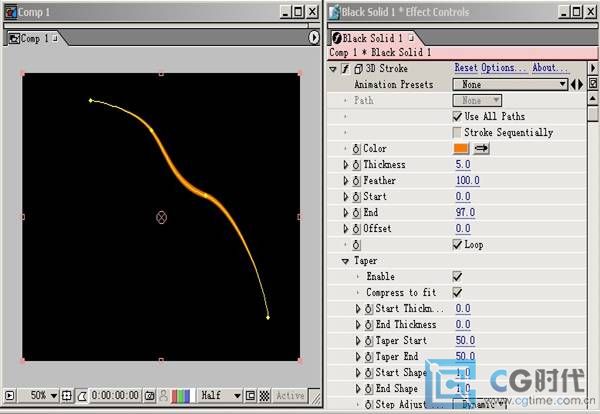
Task: Take snapshot with the camera icon
Action: coord(150,396)
